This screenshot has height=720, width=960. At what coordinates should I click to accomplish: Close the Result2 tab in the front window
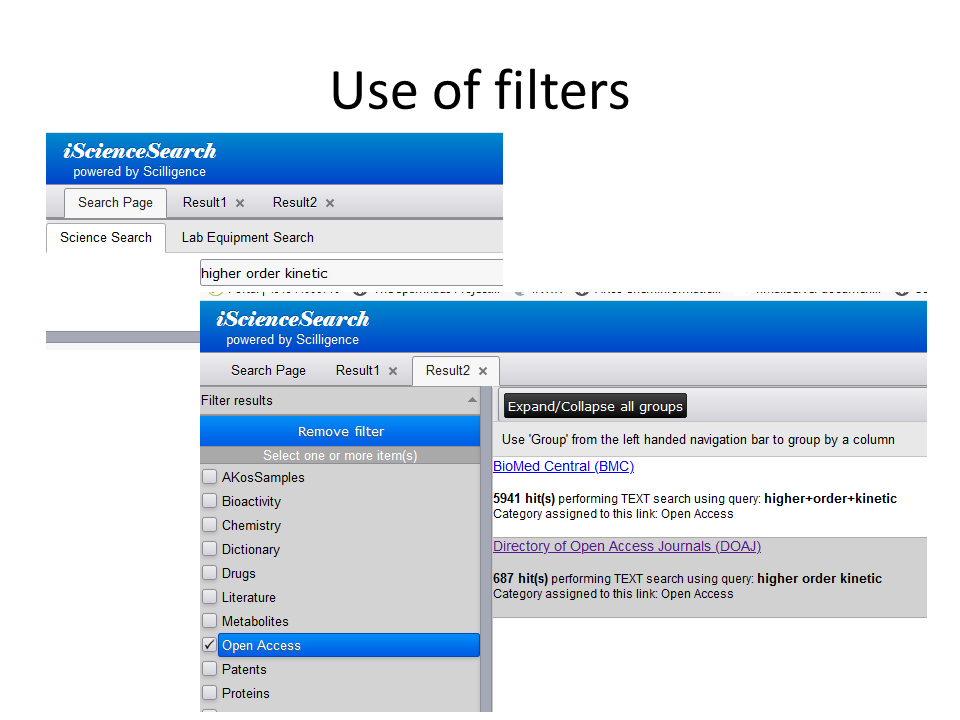tap(483, 371)
